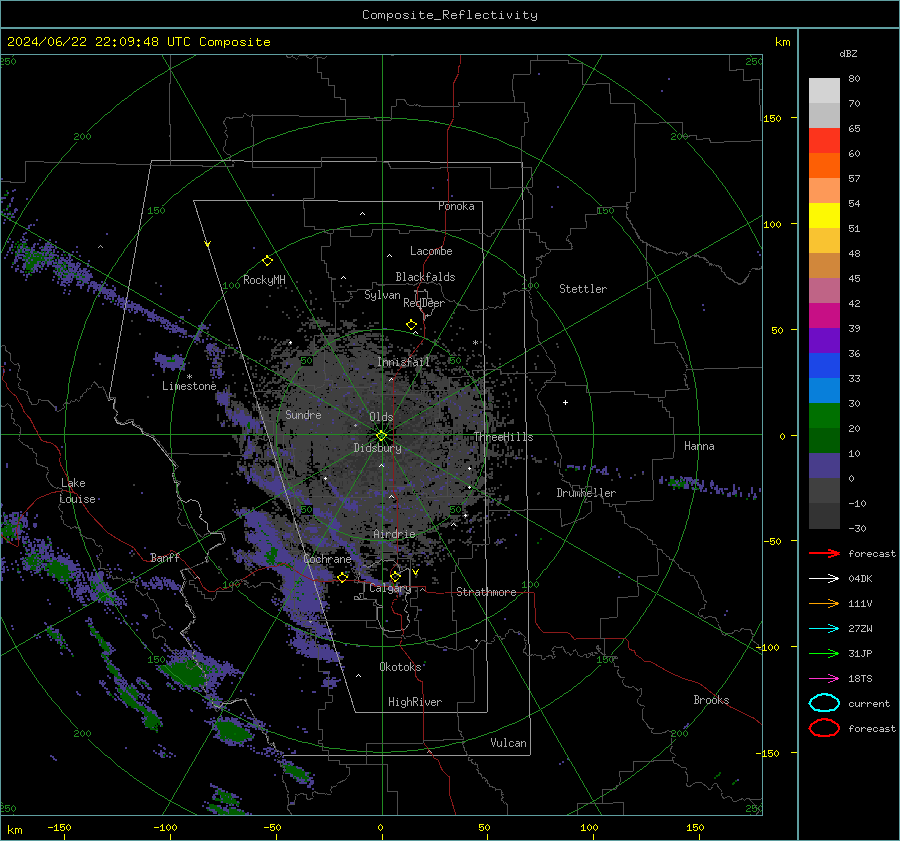The height and width of the screenshot is (841, 900).
Task: Select the dark green 10-20 dBZ swatch
Action: 824,441
